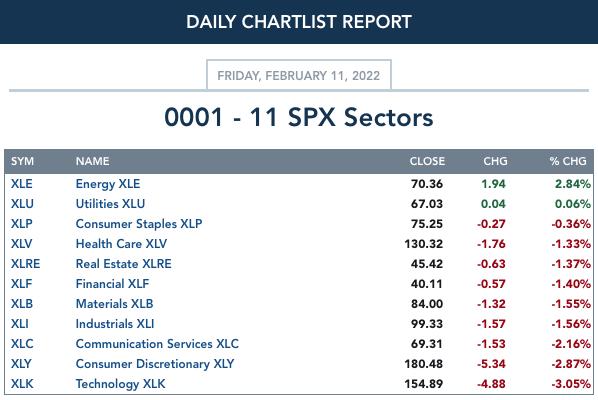The width and height of the screenshot is (598, 400).
Task: Click the XLB symbol link
Action: coord(22,304)
